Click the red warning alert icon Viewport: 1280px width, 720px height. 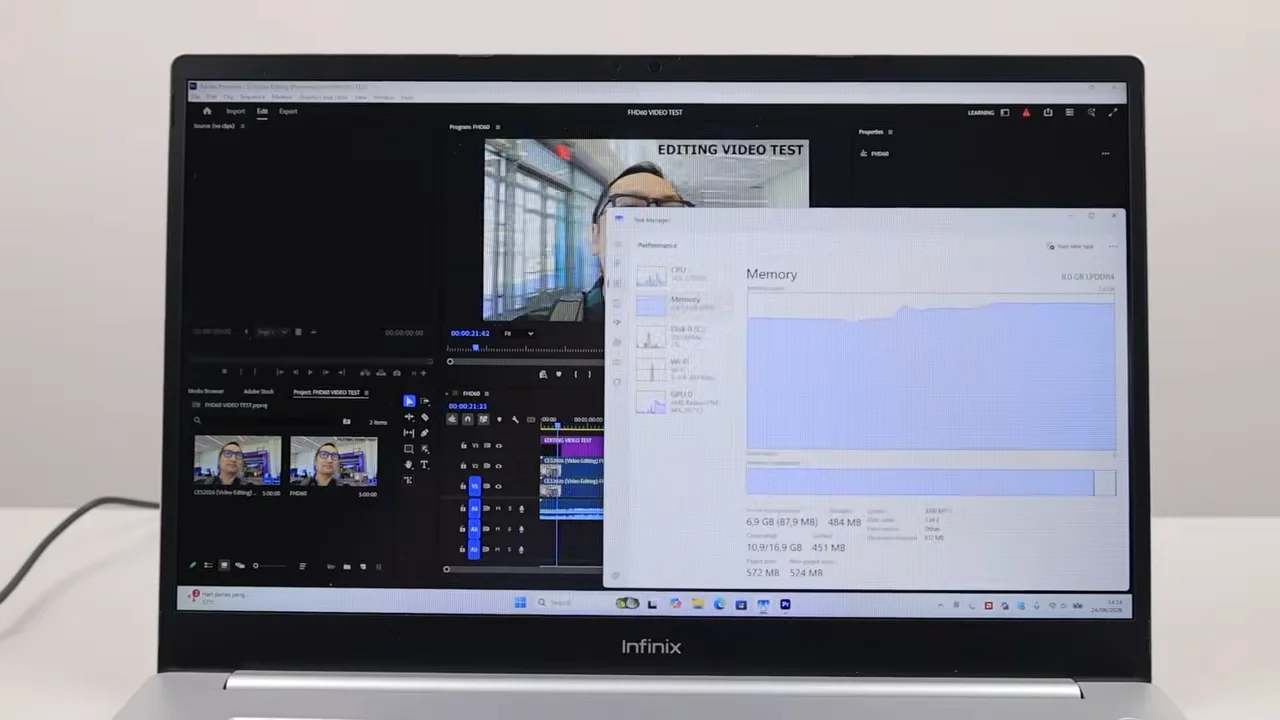[x=1026, y=113]
